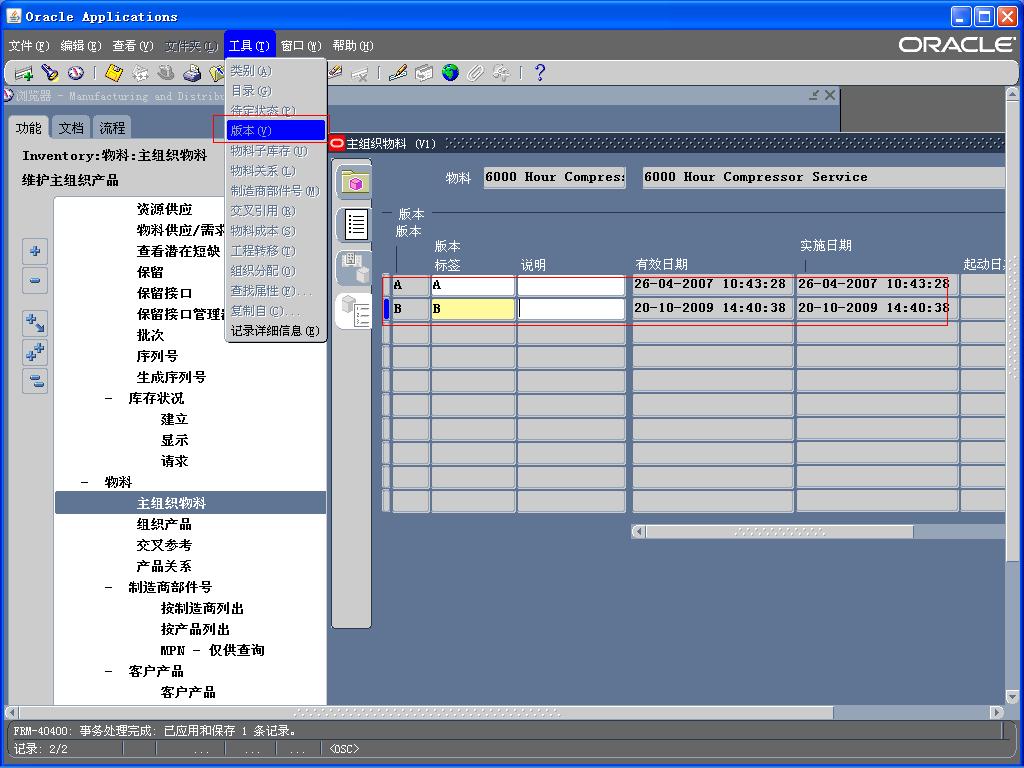1024x768 pixels.
Task: Click the description field of revision A
Action: [x=571, y=285]
